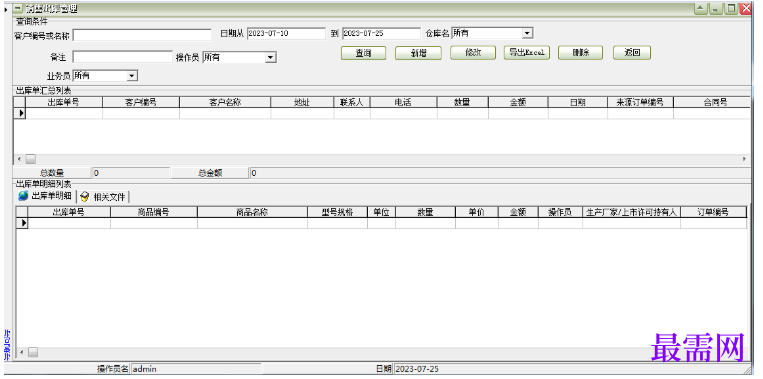Click the 地址 column header

tap(302, 102)
